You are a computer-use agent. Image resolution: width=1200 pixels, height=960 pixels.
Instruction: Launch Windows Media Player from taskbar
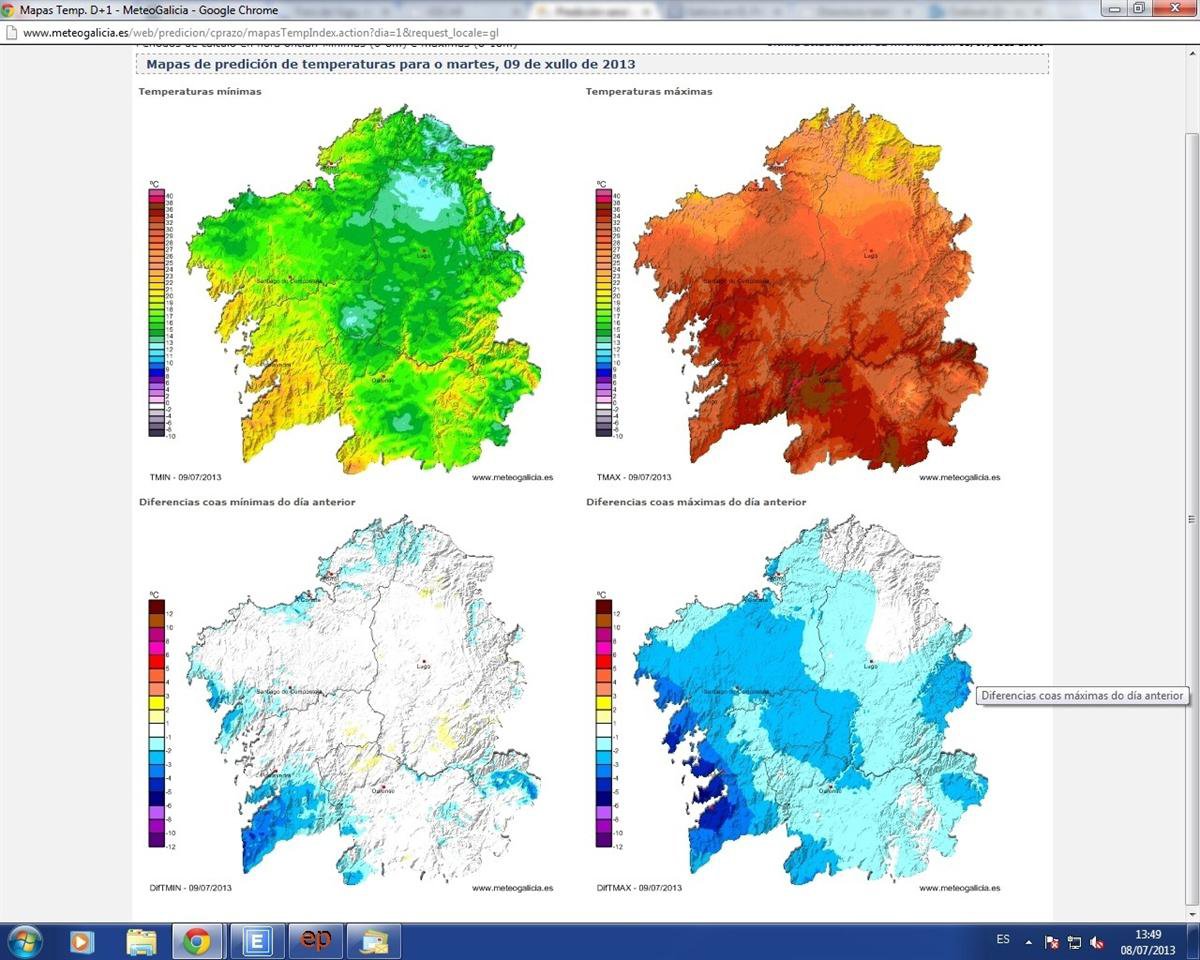tap(82, 941)
